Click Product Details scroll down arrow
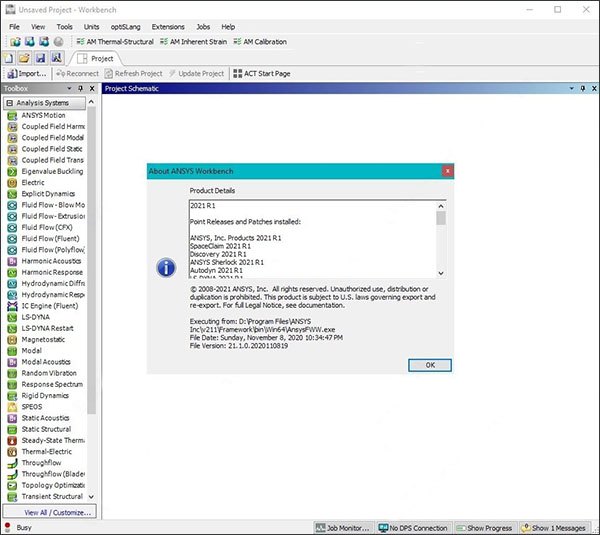The width and height of the screenshot is (600, 535). (441, 273)
